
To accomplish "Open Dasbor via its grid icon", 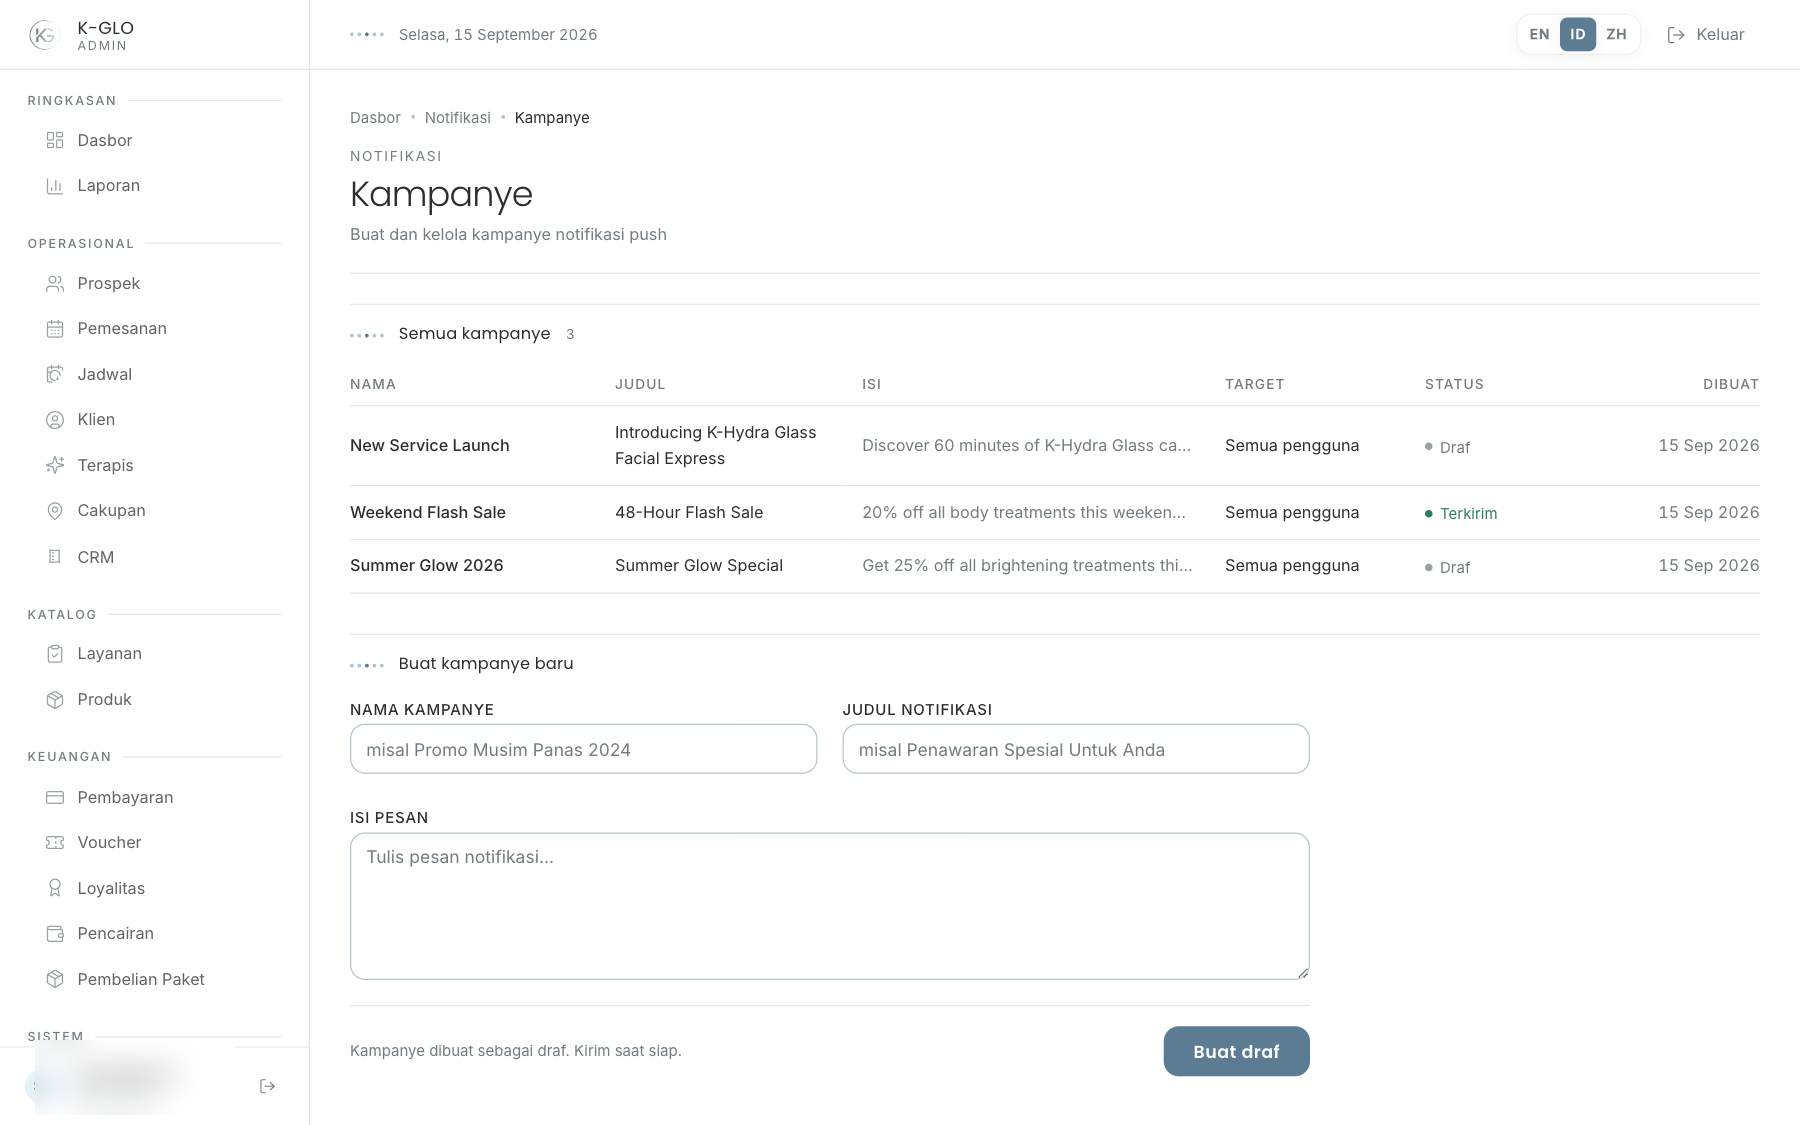I will [55, 141].
